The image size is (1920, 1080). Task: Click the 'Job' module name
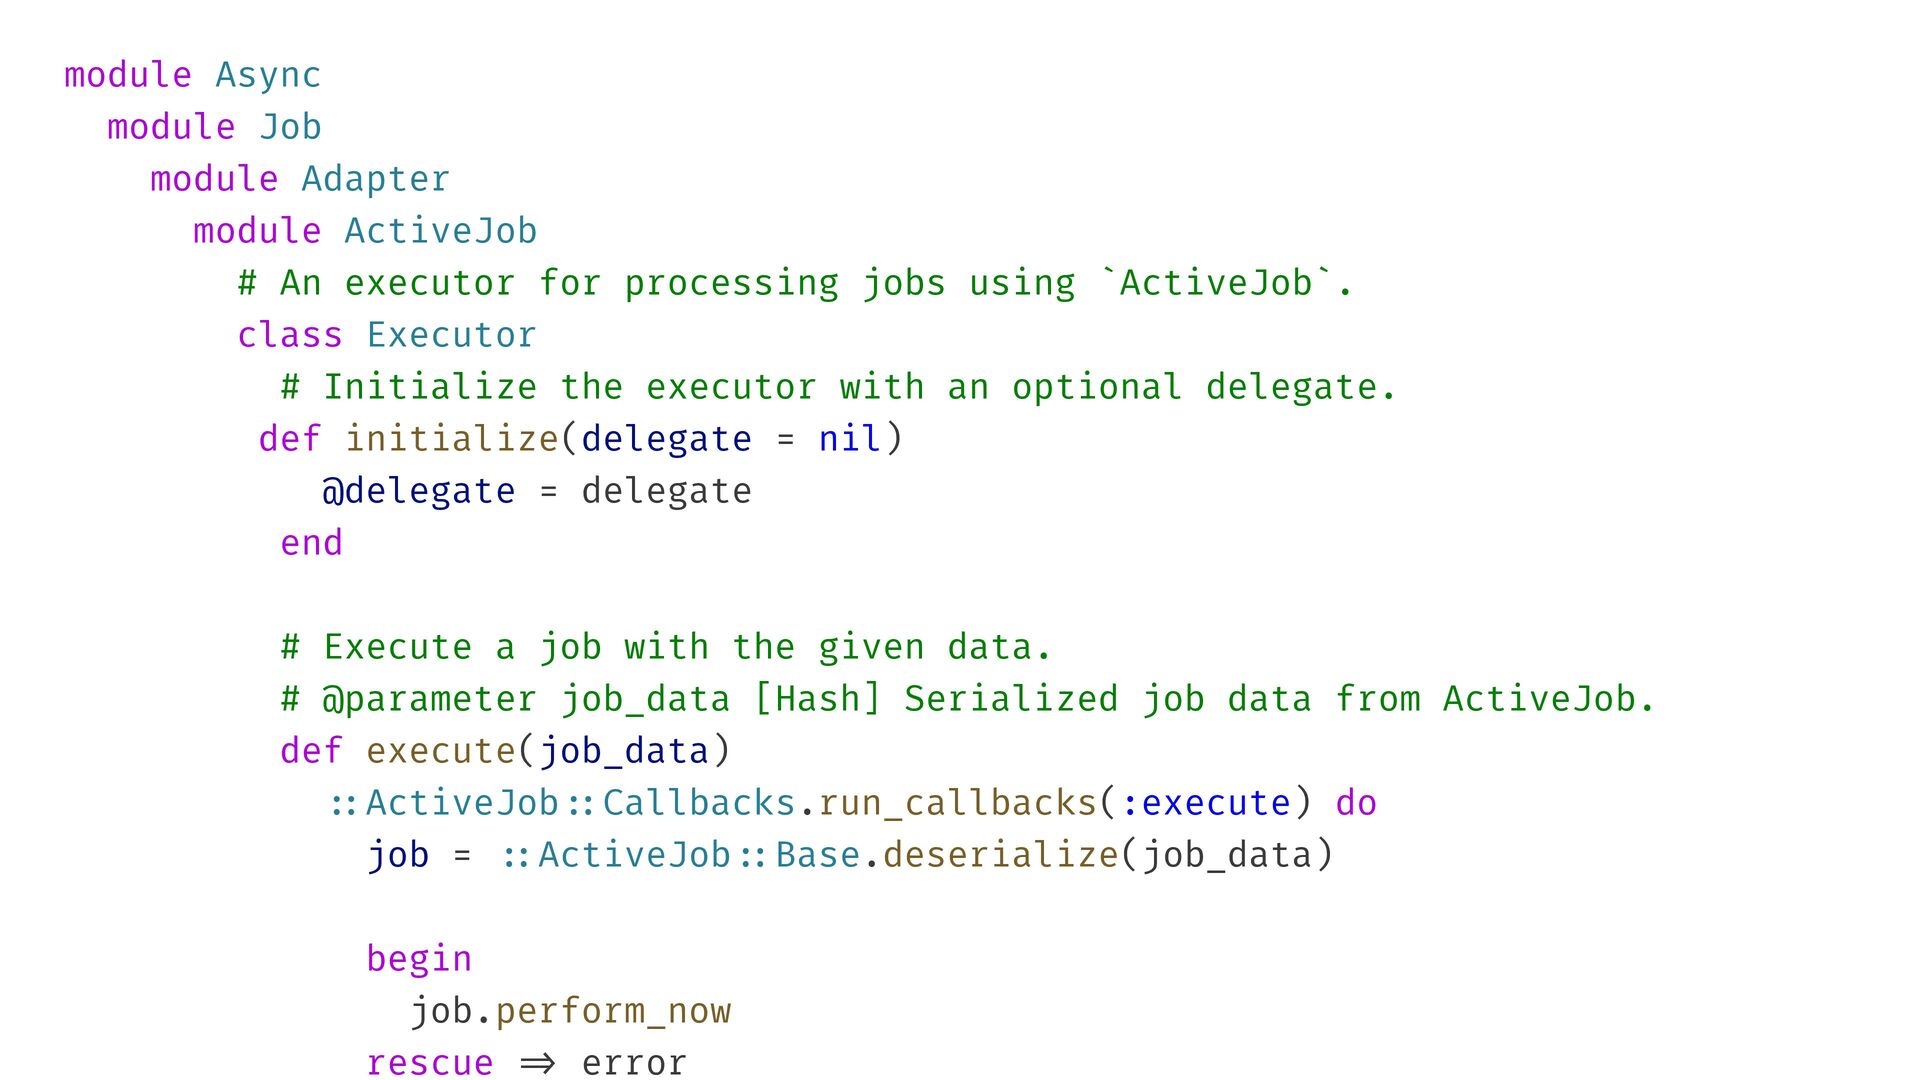(290, 128)
